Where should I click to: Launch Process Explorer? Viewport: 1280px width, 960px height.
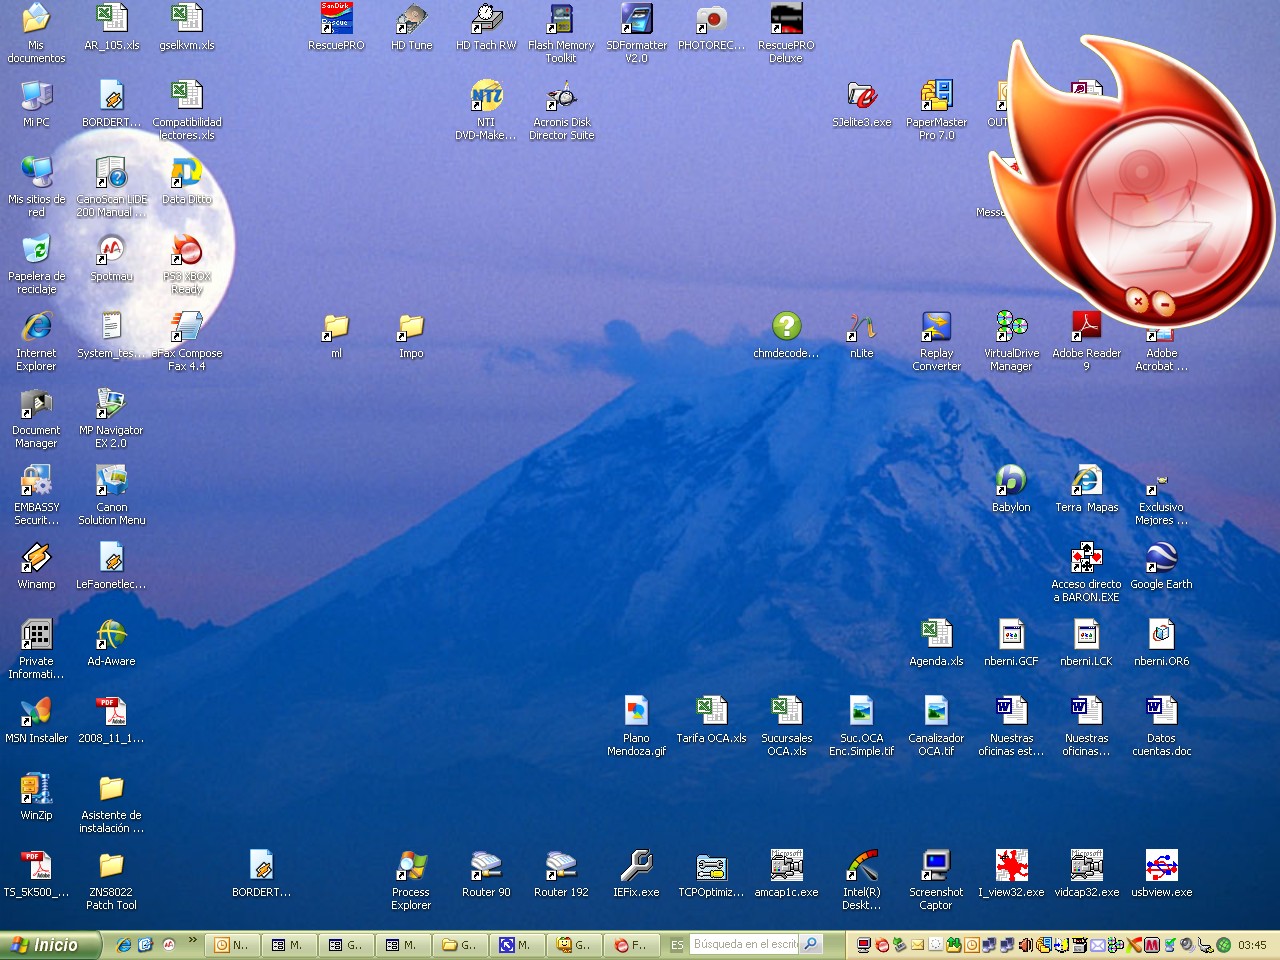coord(411,866)
